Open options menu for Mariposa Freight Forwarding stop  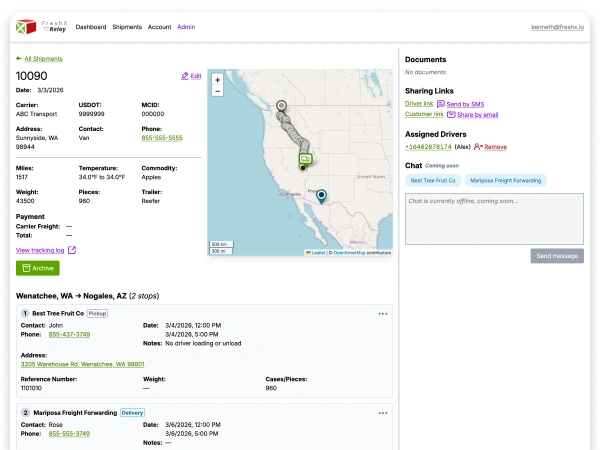tap(383, 413)
